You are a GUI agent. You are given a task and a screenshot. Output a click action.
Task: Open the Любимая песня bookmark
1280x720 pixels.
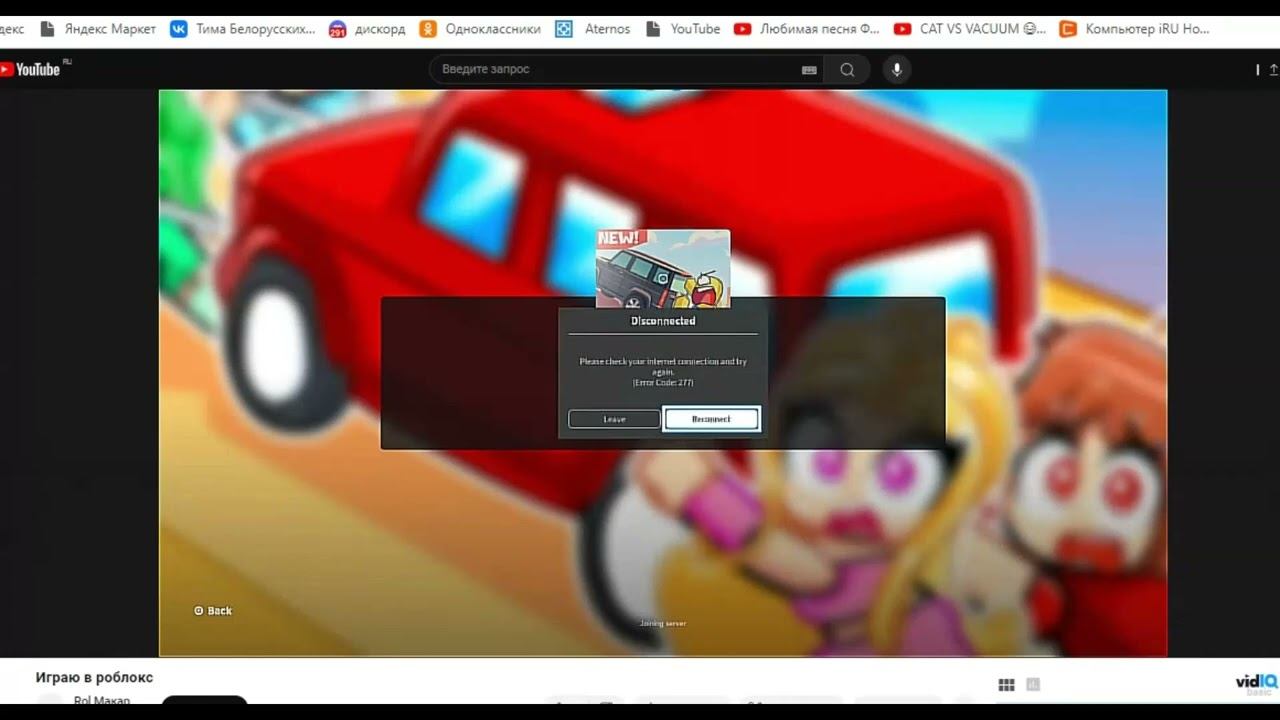pos(806,29)
